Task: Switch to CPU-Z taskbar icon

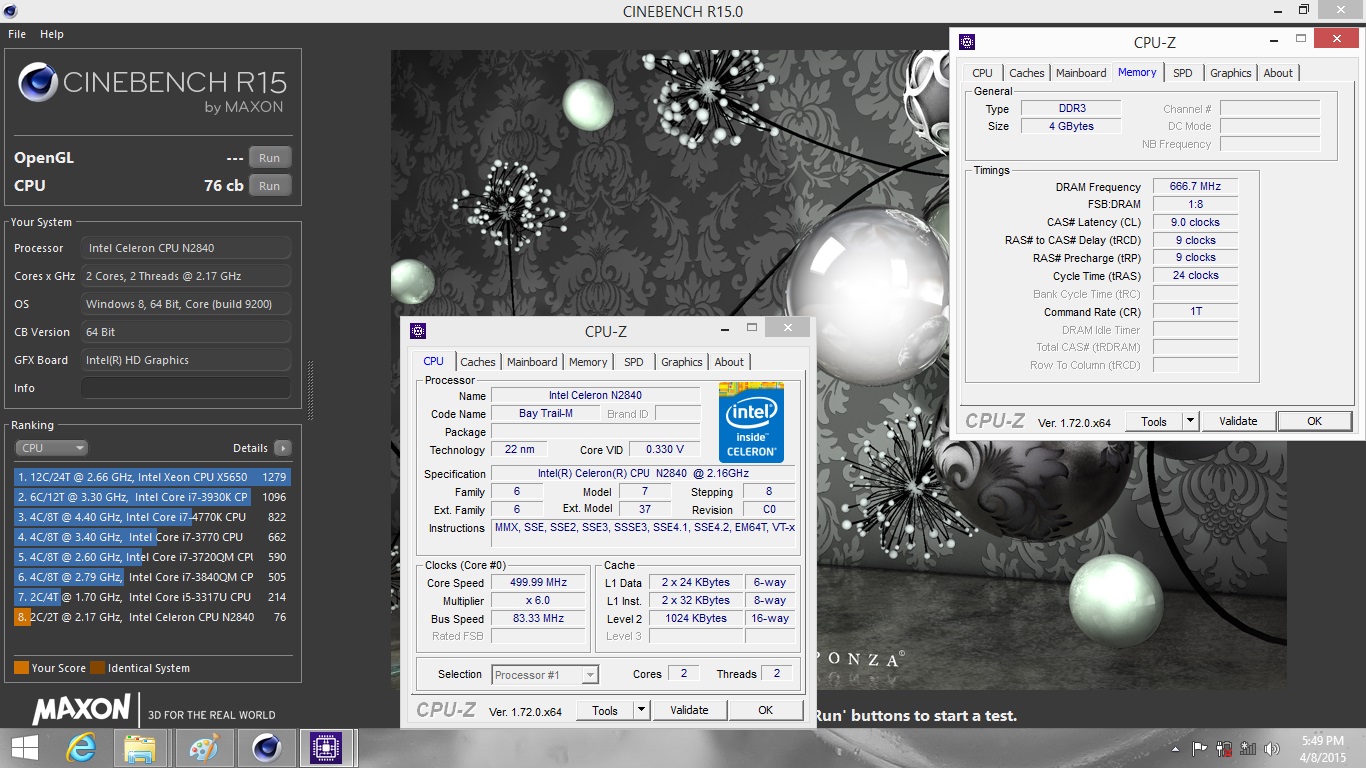Action: [327, 748]
